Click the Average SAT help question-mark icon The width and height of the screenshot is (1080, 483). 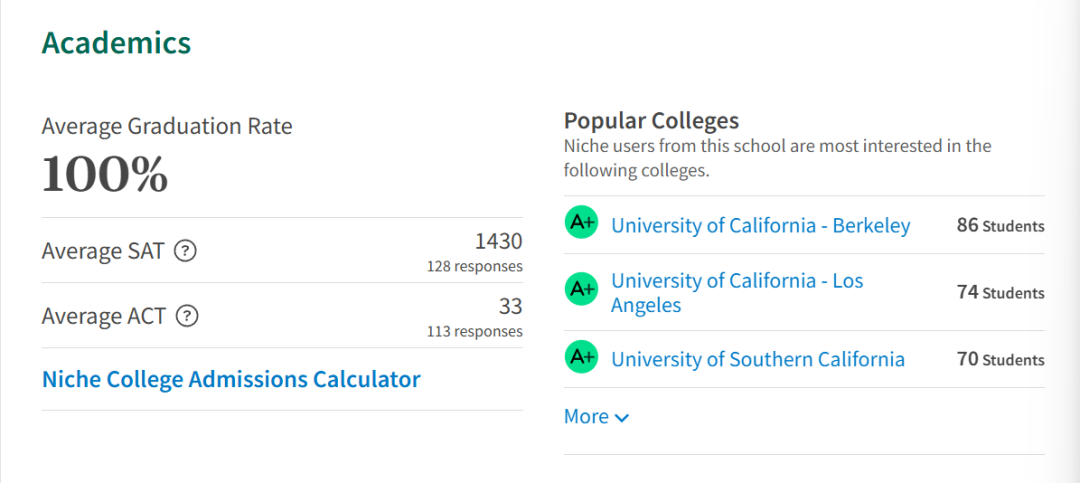(x=185, y=251)
